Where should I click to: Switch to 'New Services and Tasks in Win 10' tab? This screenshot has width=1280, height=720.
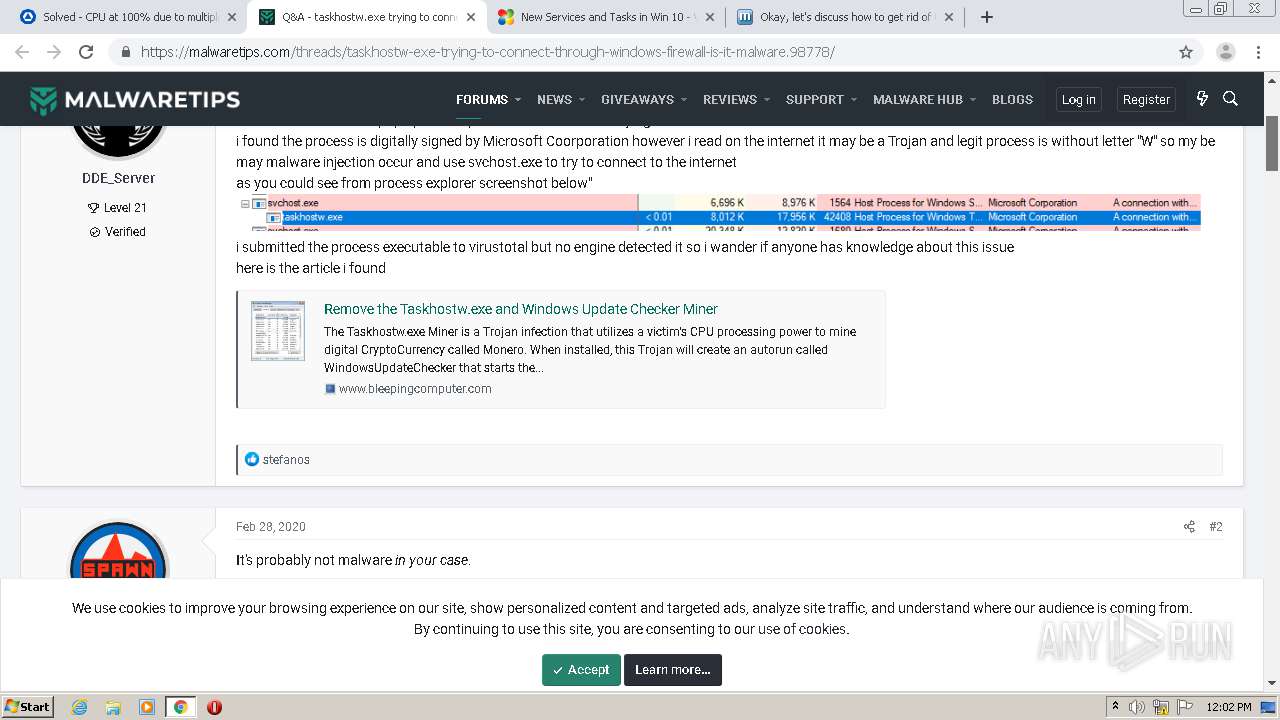tap(606, 17)
